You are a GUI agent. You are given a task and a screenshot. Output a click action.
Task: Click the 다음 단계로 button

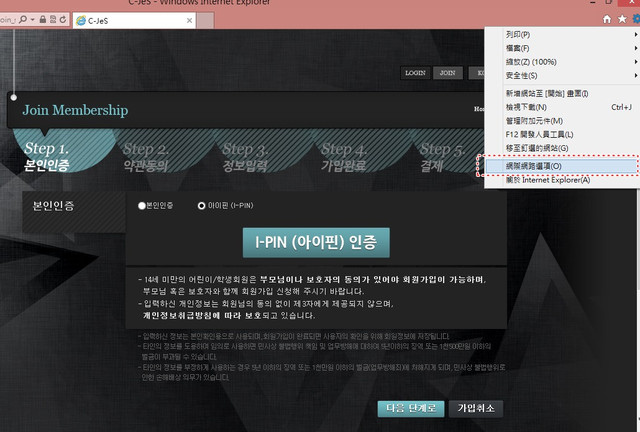point(411,408)
